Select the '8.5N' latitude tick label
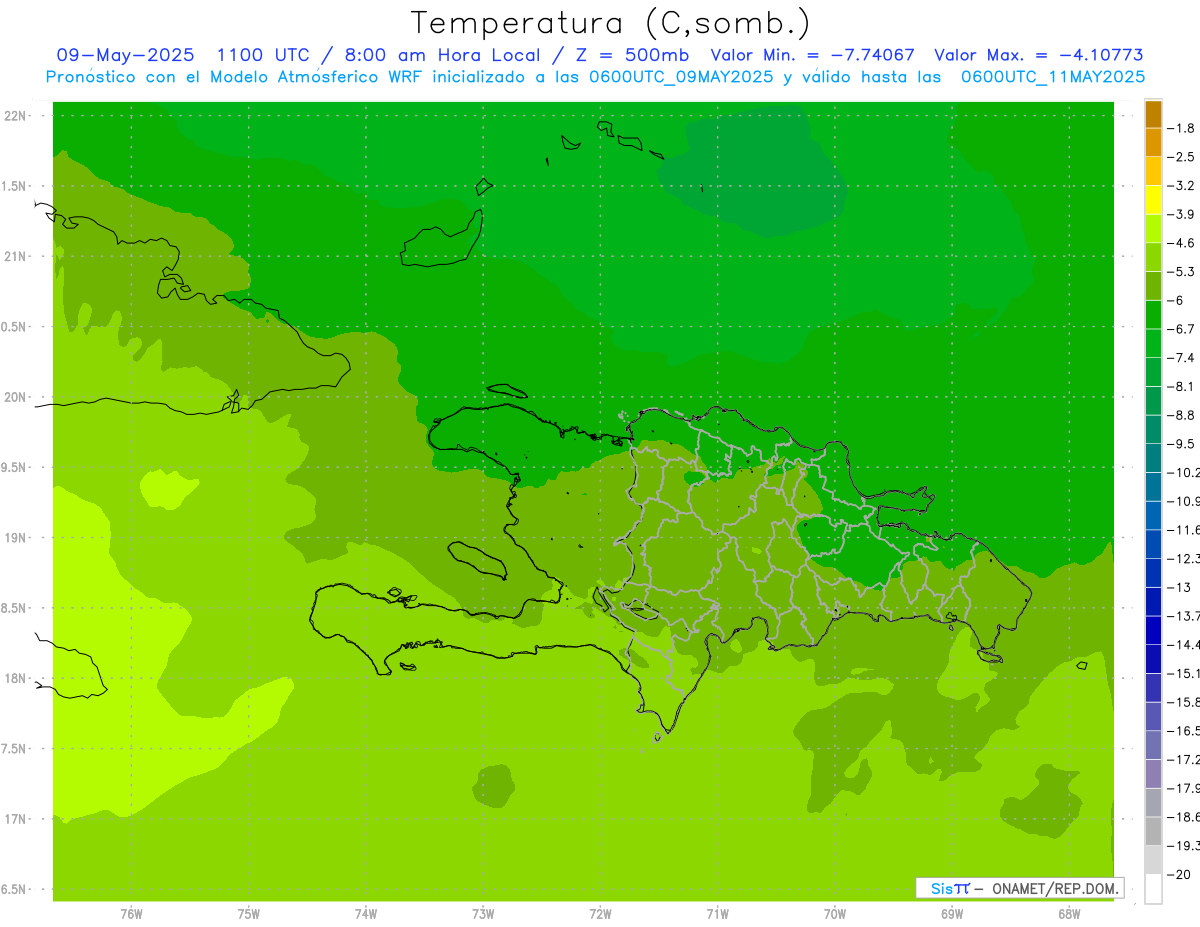The width and height of the screenshot is (1200, 927). [x=14, y=608]
